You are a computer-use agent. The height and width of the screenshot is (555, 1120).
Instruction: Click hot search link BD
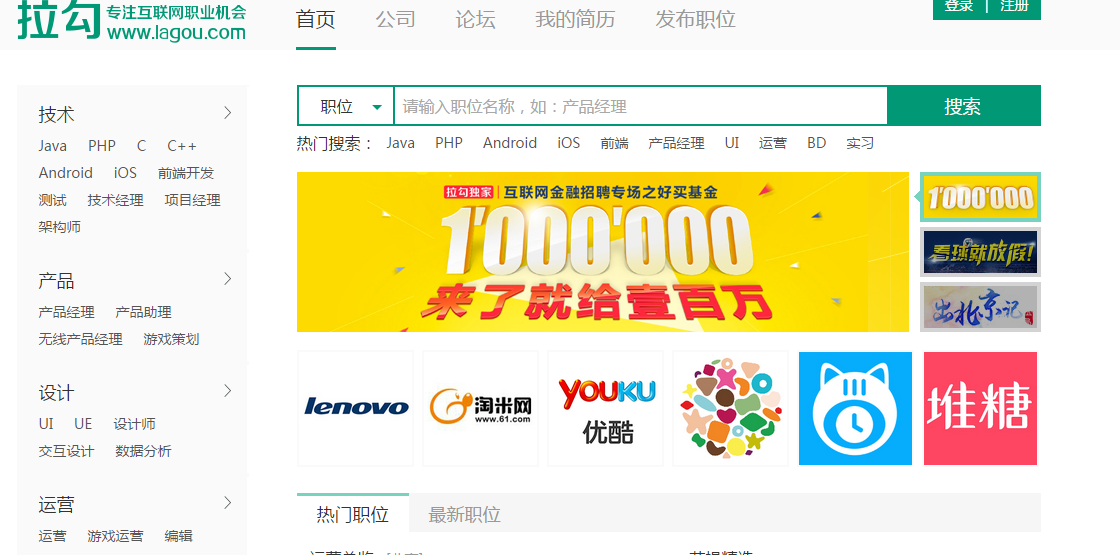816,143
